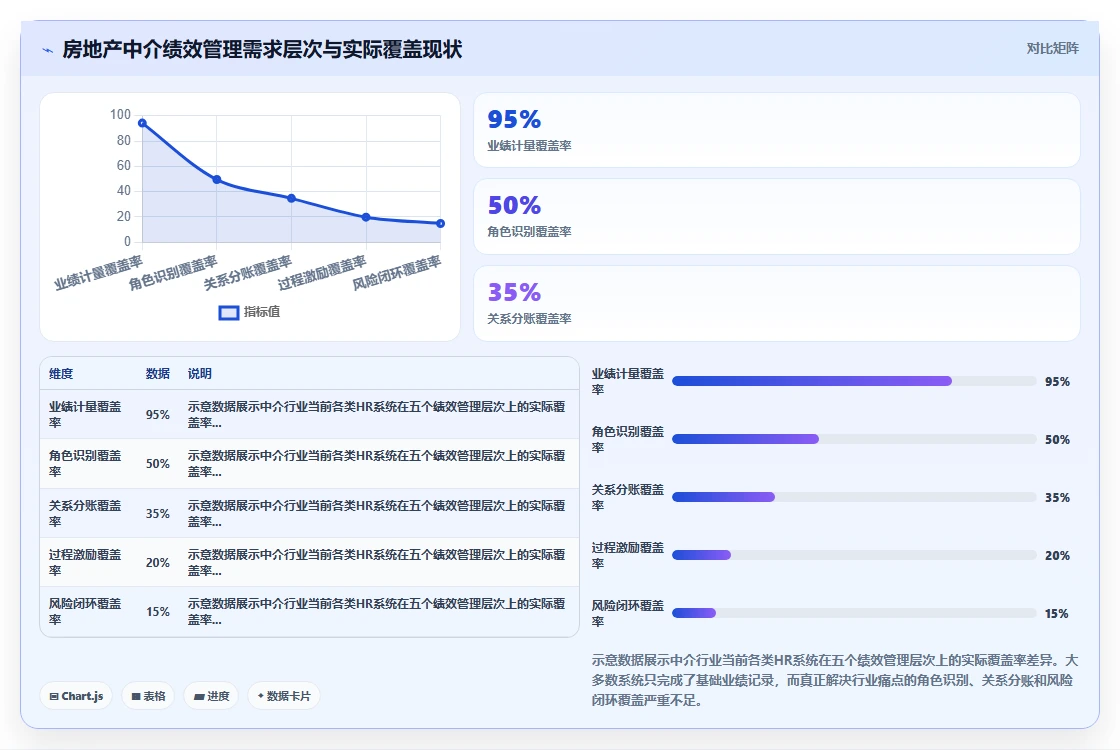Click the 15% value in table

coord(158,612)
